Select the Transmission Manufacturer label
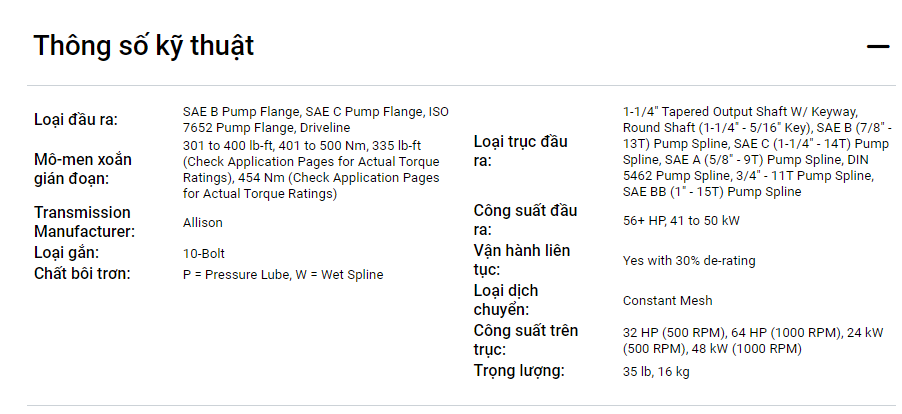This screenshot has height=414, width=902. pyautogui.click(x=84, y=222)
